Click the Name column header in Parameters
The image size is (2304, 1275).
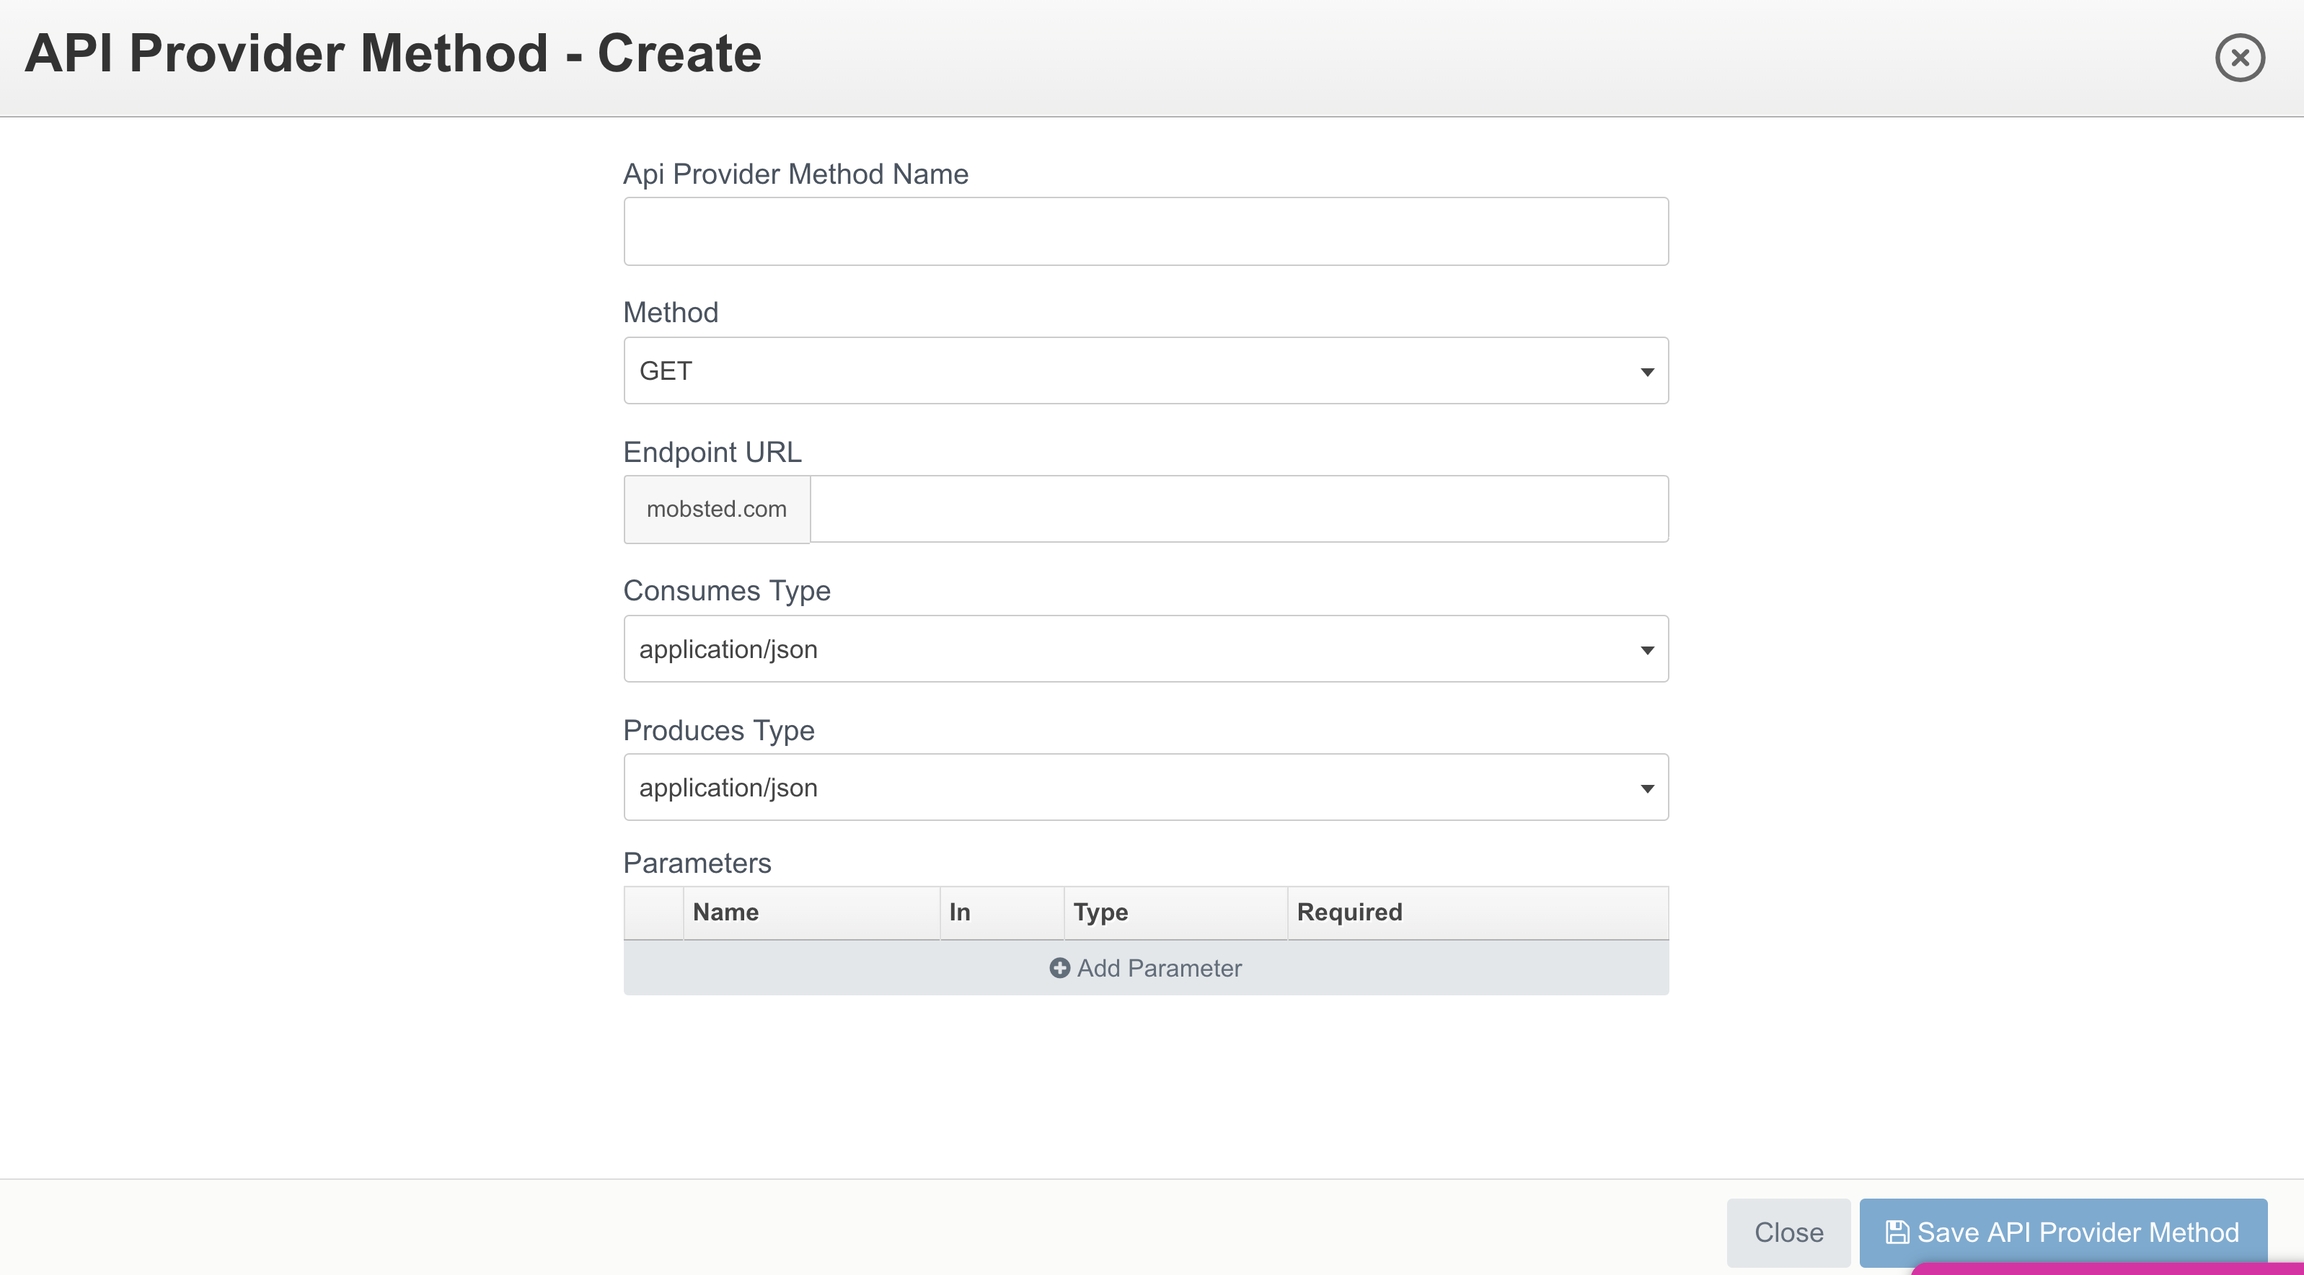tap(726, 912)
